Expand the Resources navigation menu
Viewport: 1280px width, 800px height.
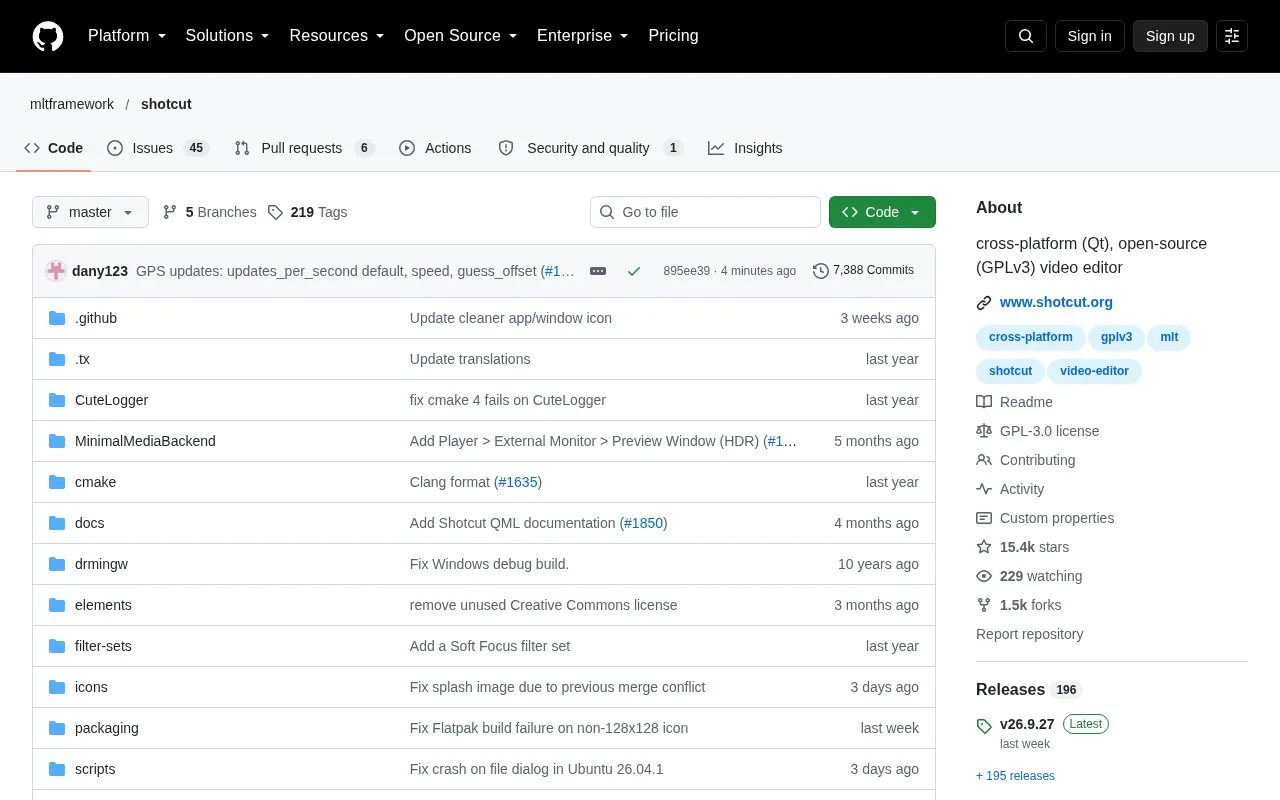(x=337, y=36)
